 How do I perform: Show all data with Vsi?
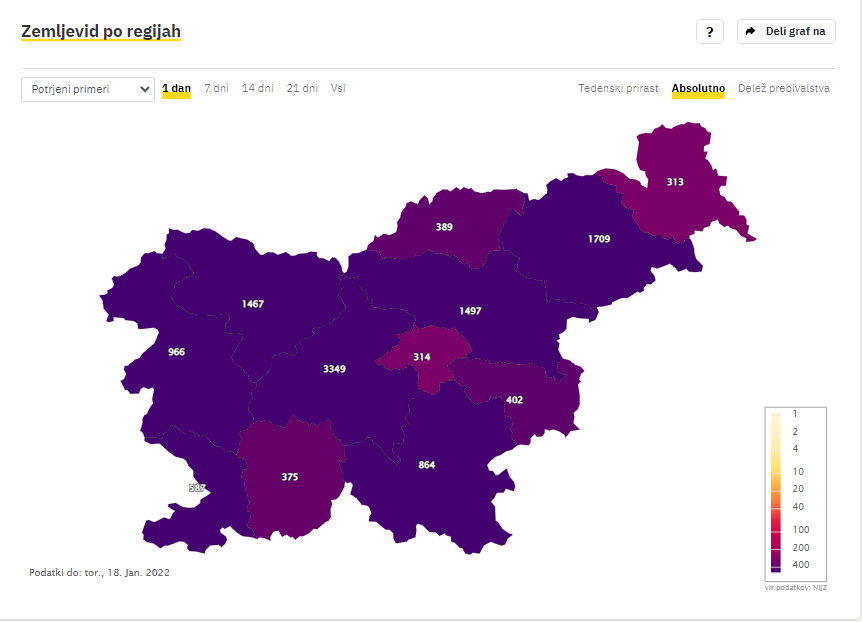(338, 89)
